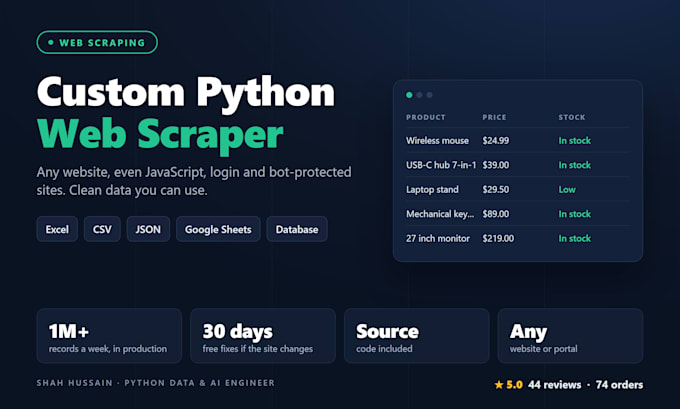Select the $219.00 price cell
This screenshot has width=680, height=409.
tap(498, 238)
